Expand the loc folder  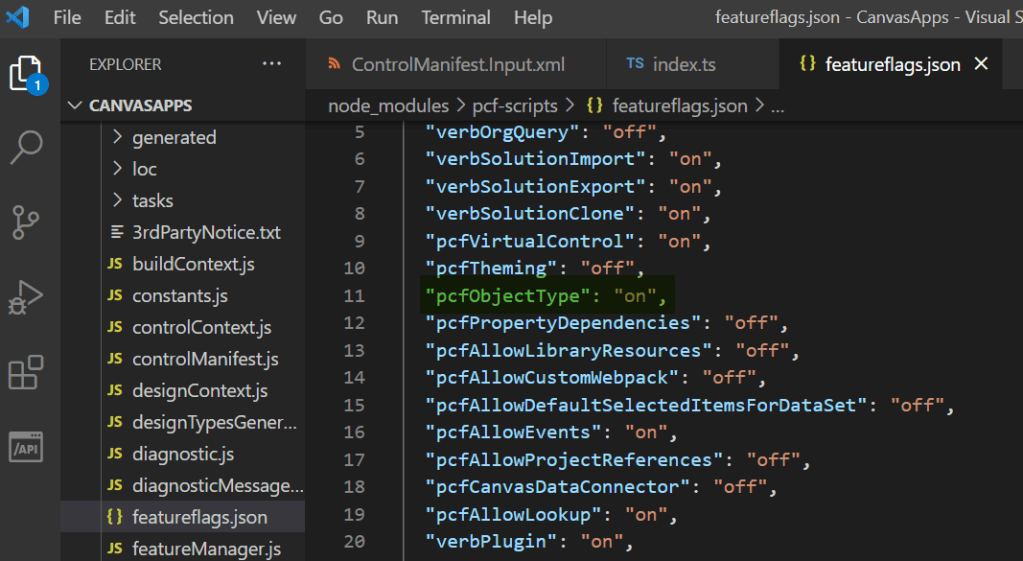coord(144,169)
